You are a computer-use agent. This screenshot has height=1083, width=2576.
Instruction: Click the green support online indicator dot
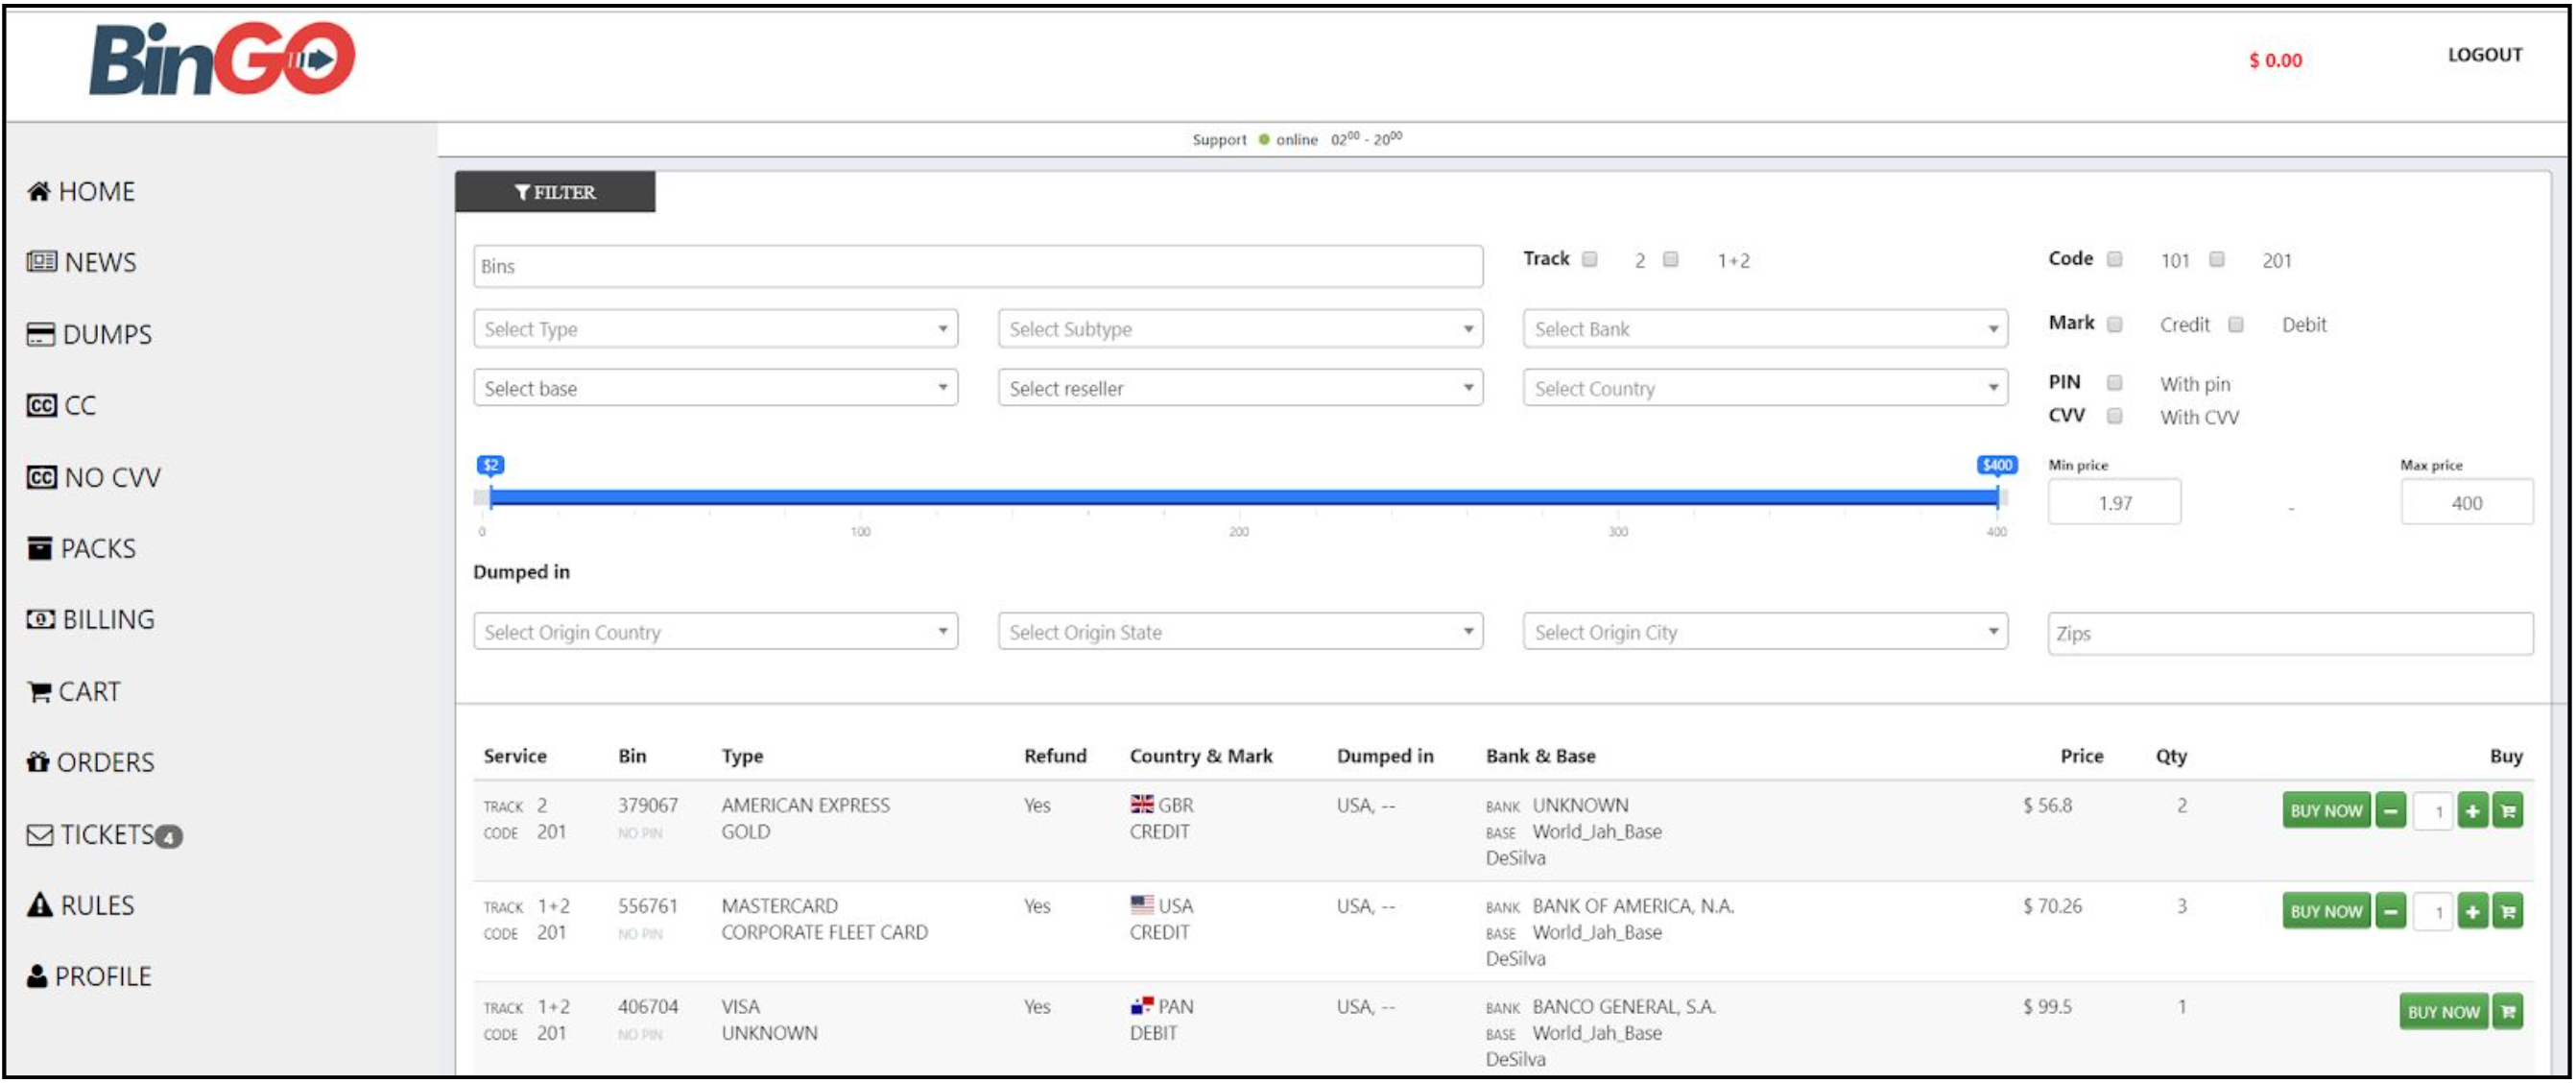tap(1264, 140)
